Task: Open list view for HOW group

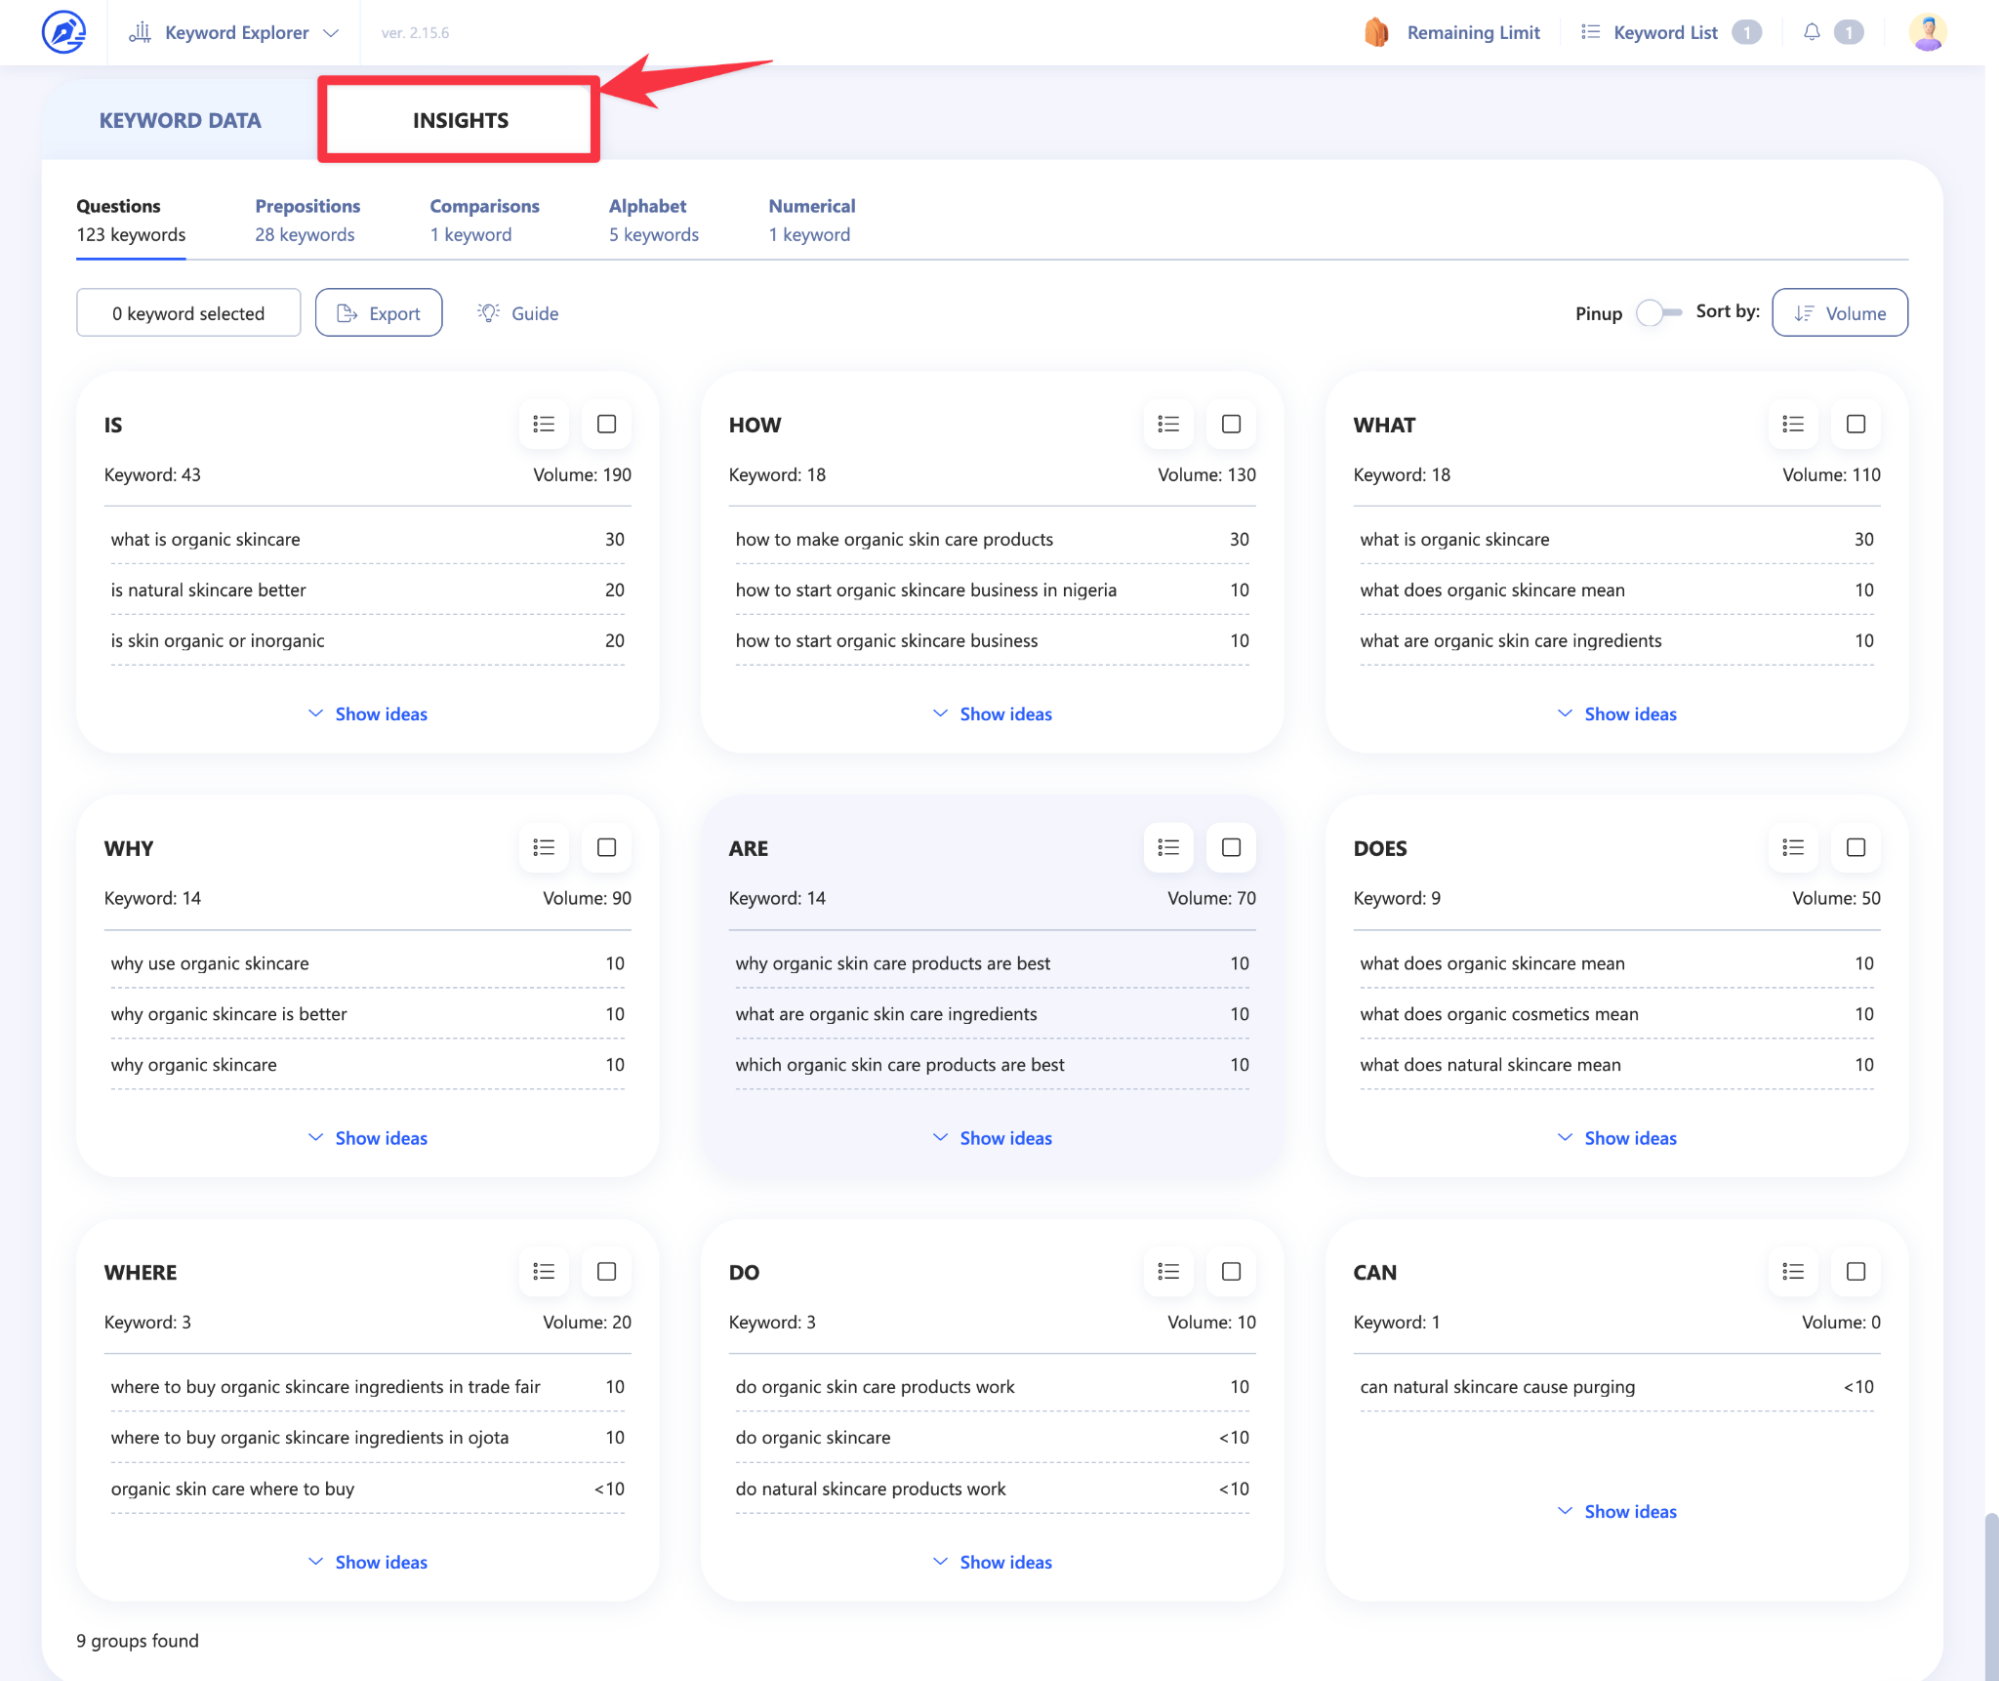Action: 1168,424
